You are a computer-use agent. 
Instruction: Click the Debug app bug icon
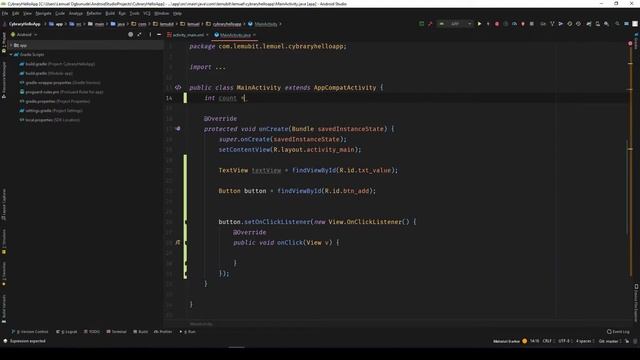pos(497,24)
